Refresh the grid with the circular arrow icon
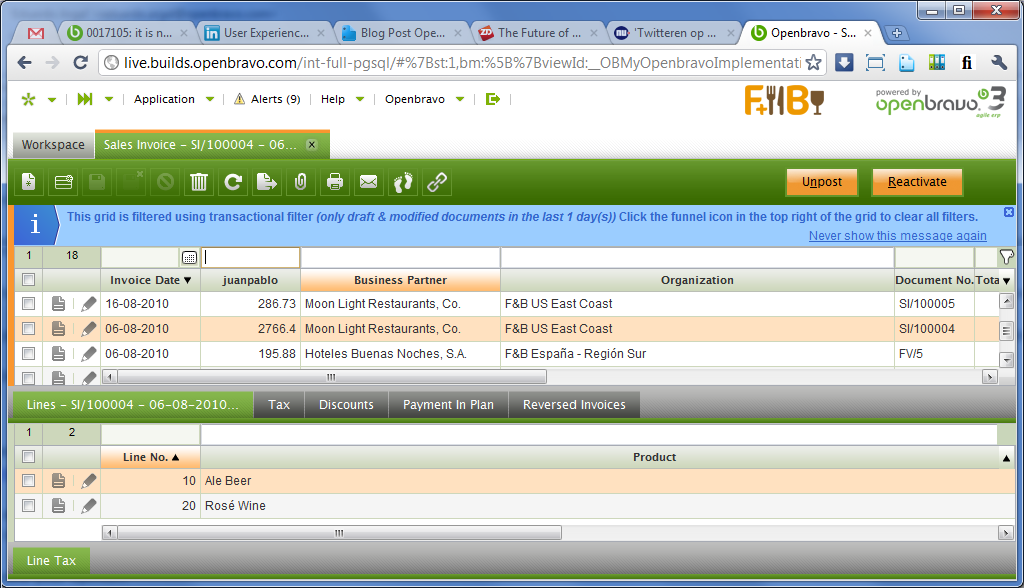1024x588 pixels. click(233, 182)
